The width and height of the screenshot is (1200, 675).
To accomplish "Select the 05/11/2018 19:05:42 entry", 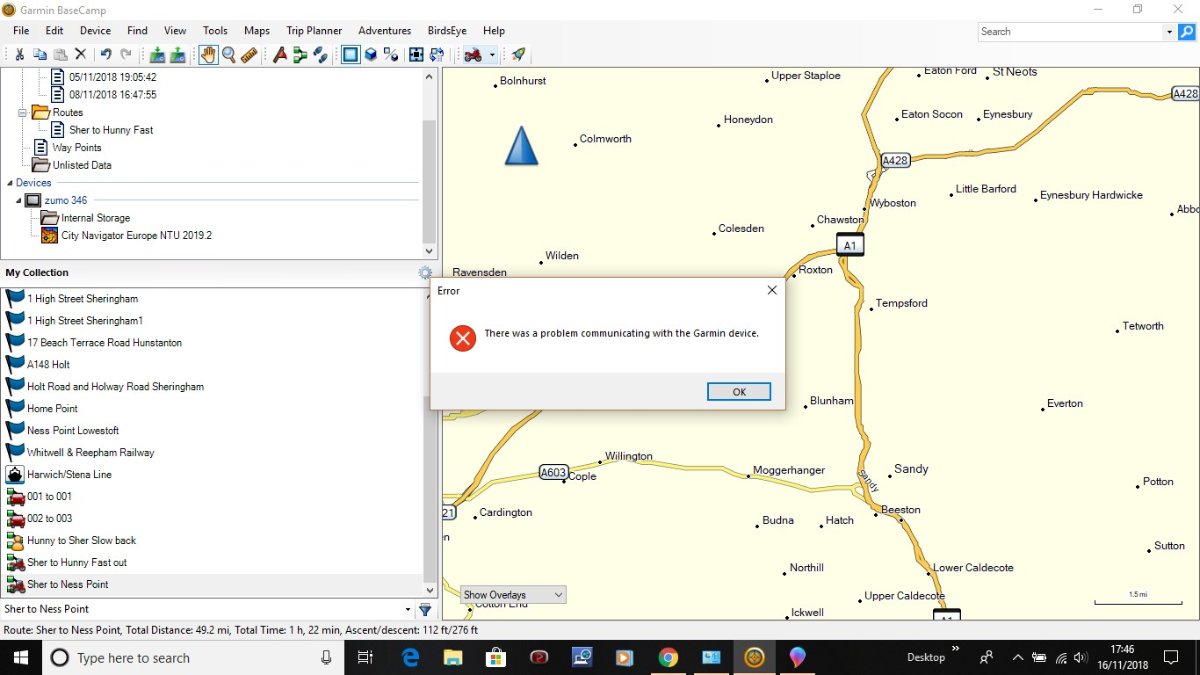I will 112,77.
